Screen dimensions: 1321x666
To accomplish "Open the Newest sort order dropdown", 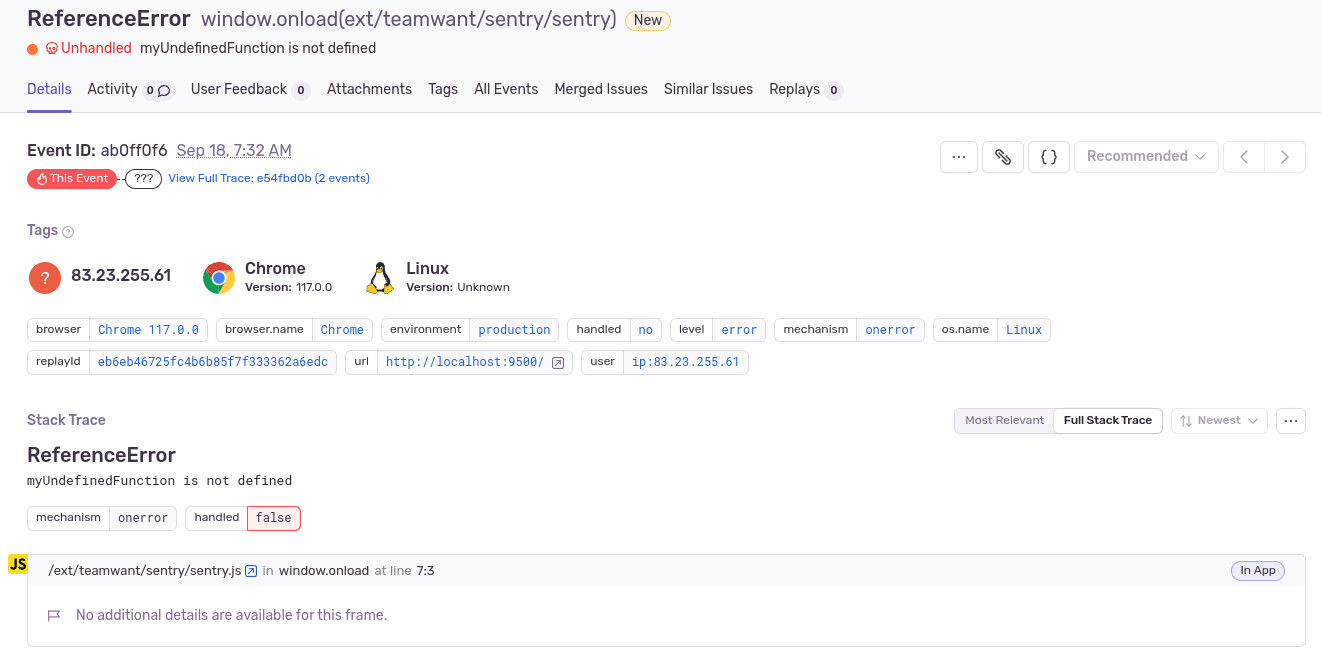I will click(x=1219, y=421).
